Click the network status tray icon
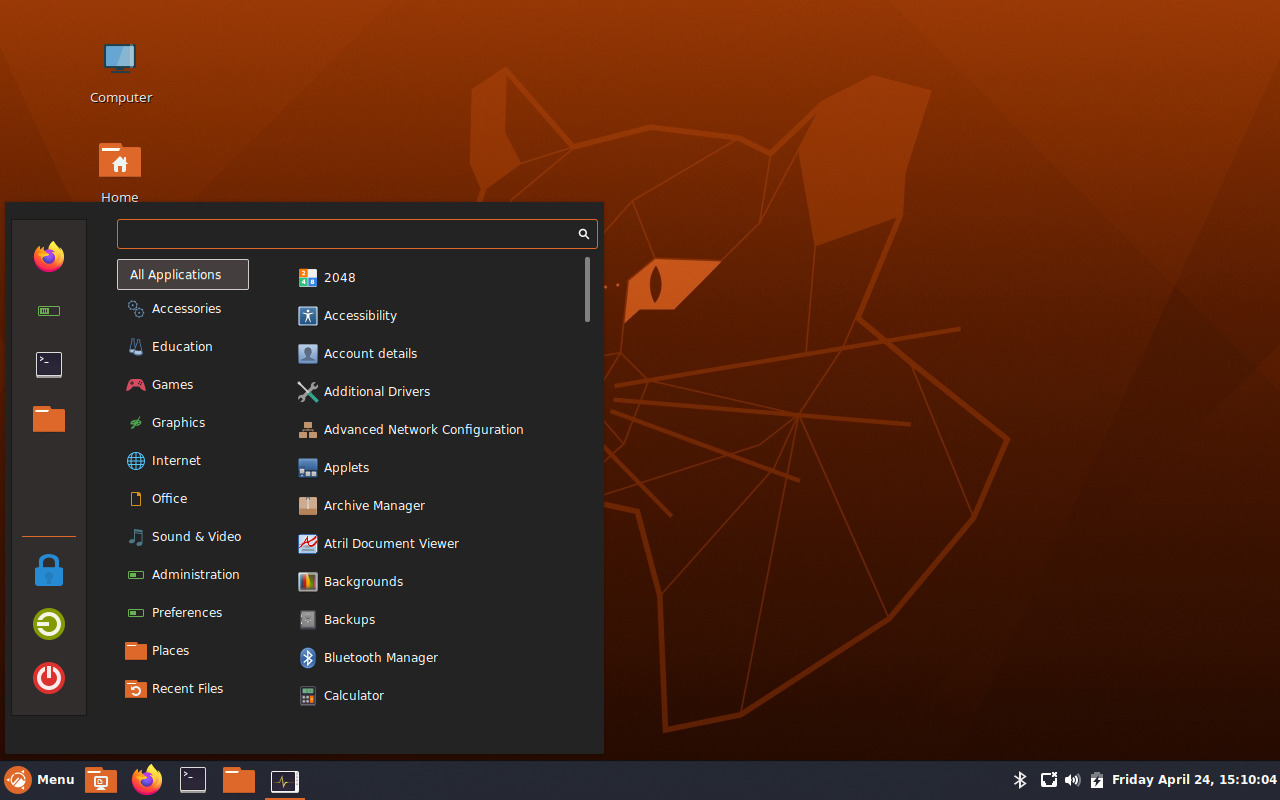1280x800 pixels. coord(1048,779)
